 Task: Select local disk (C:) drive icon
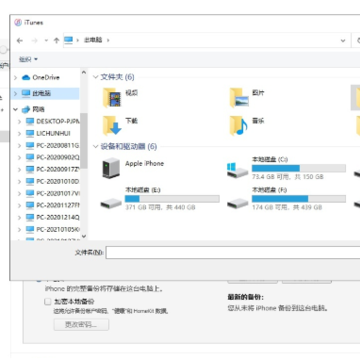coord(238,170)
